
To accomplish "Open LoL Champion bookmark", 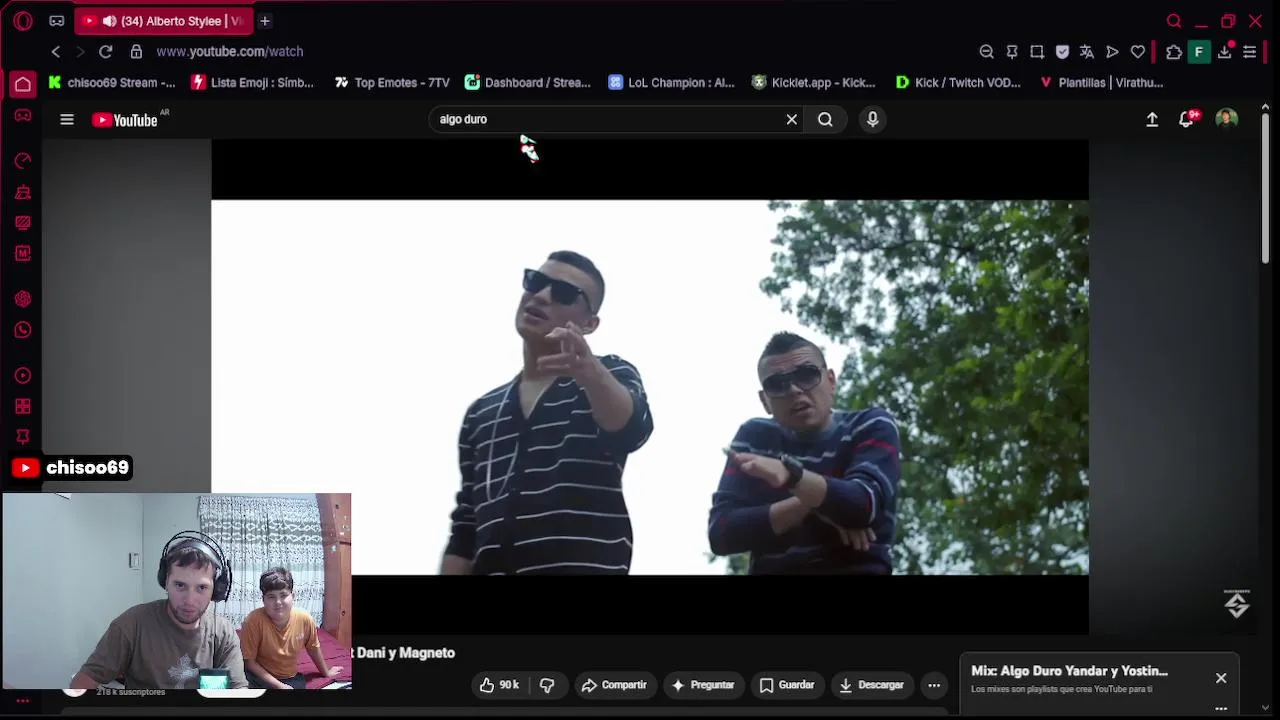I will pos(672,83).
